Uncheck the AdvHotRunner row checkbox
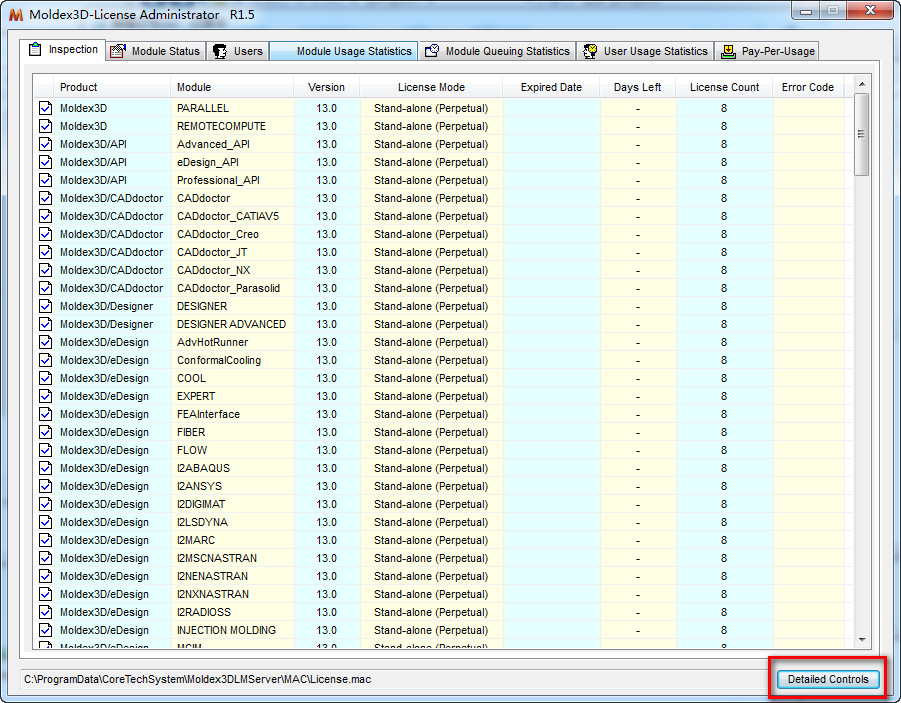This screenshot has width=901, height=703. coord(45,342)
